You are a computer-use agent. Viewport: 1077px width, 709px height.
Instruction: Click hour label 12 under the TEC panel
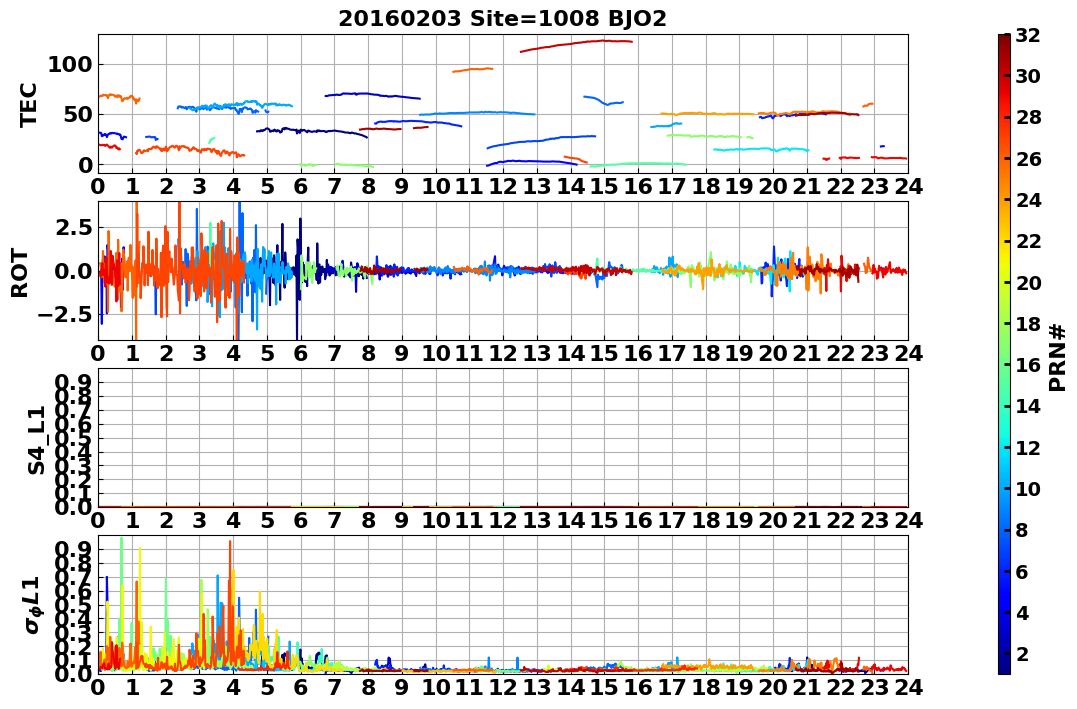(503, 185)
